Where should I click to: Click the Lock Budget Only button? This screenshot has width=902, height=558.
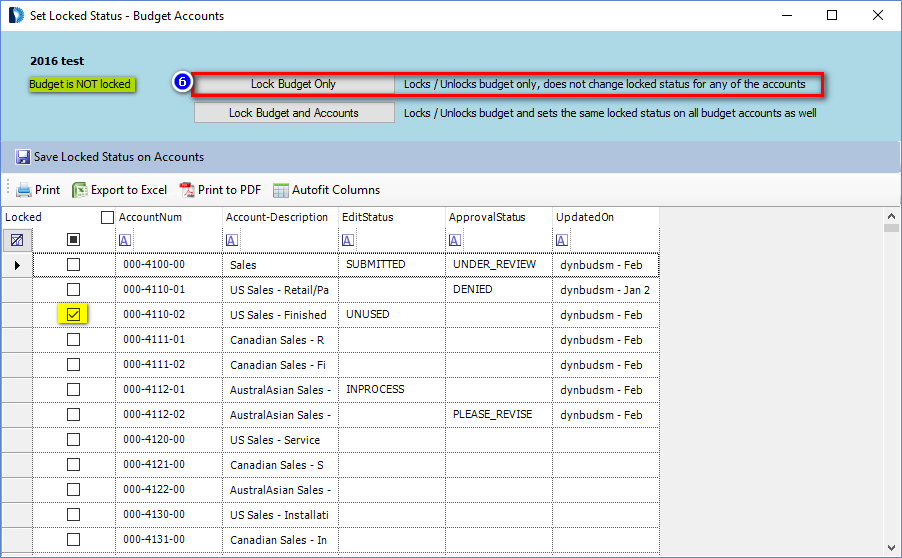click(x=294, y=84)
